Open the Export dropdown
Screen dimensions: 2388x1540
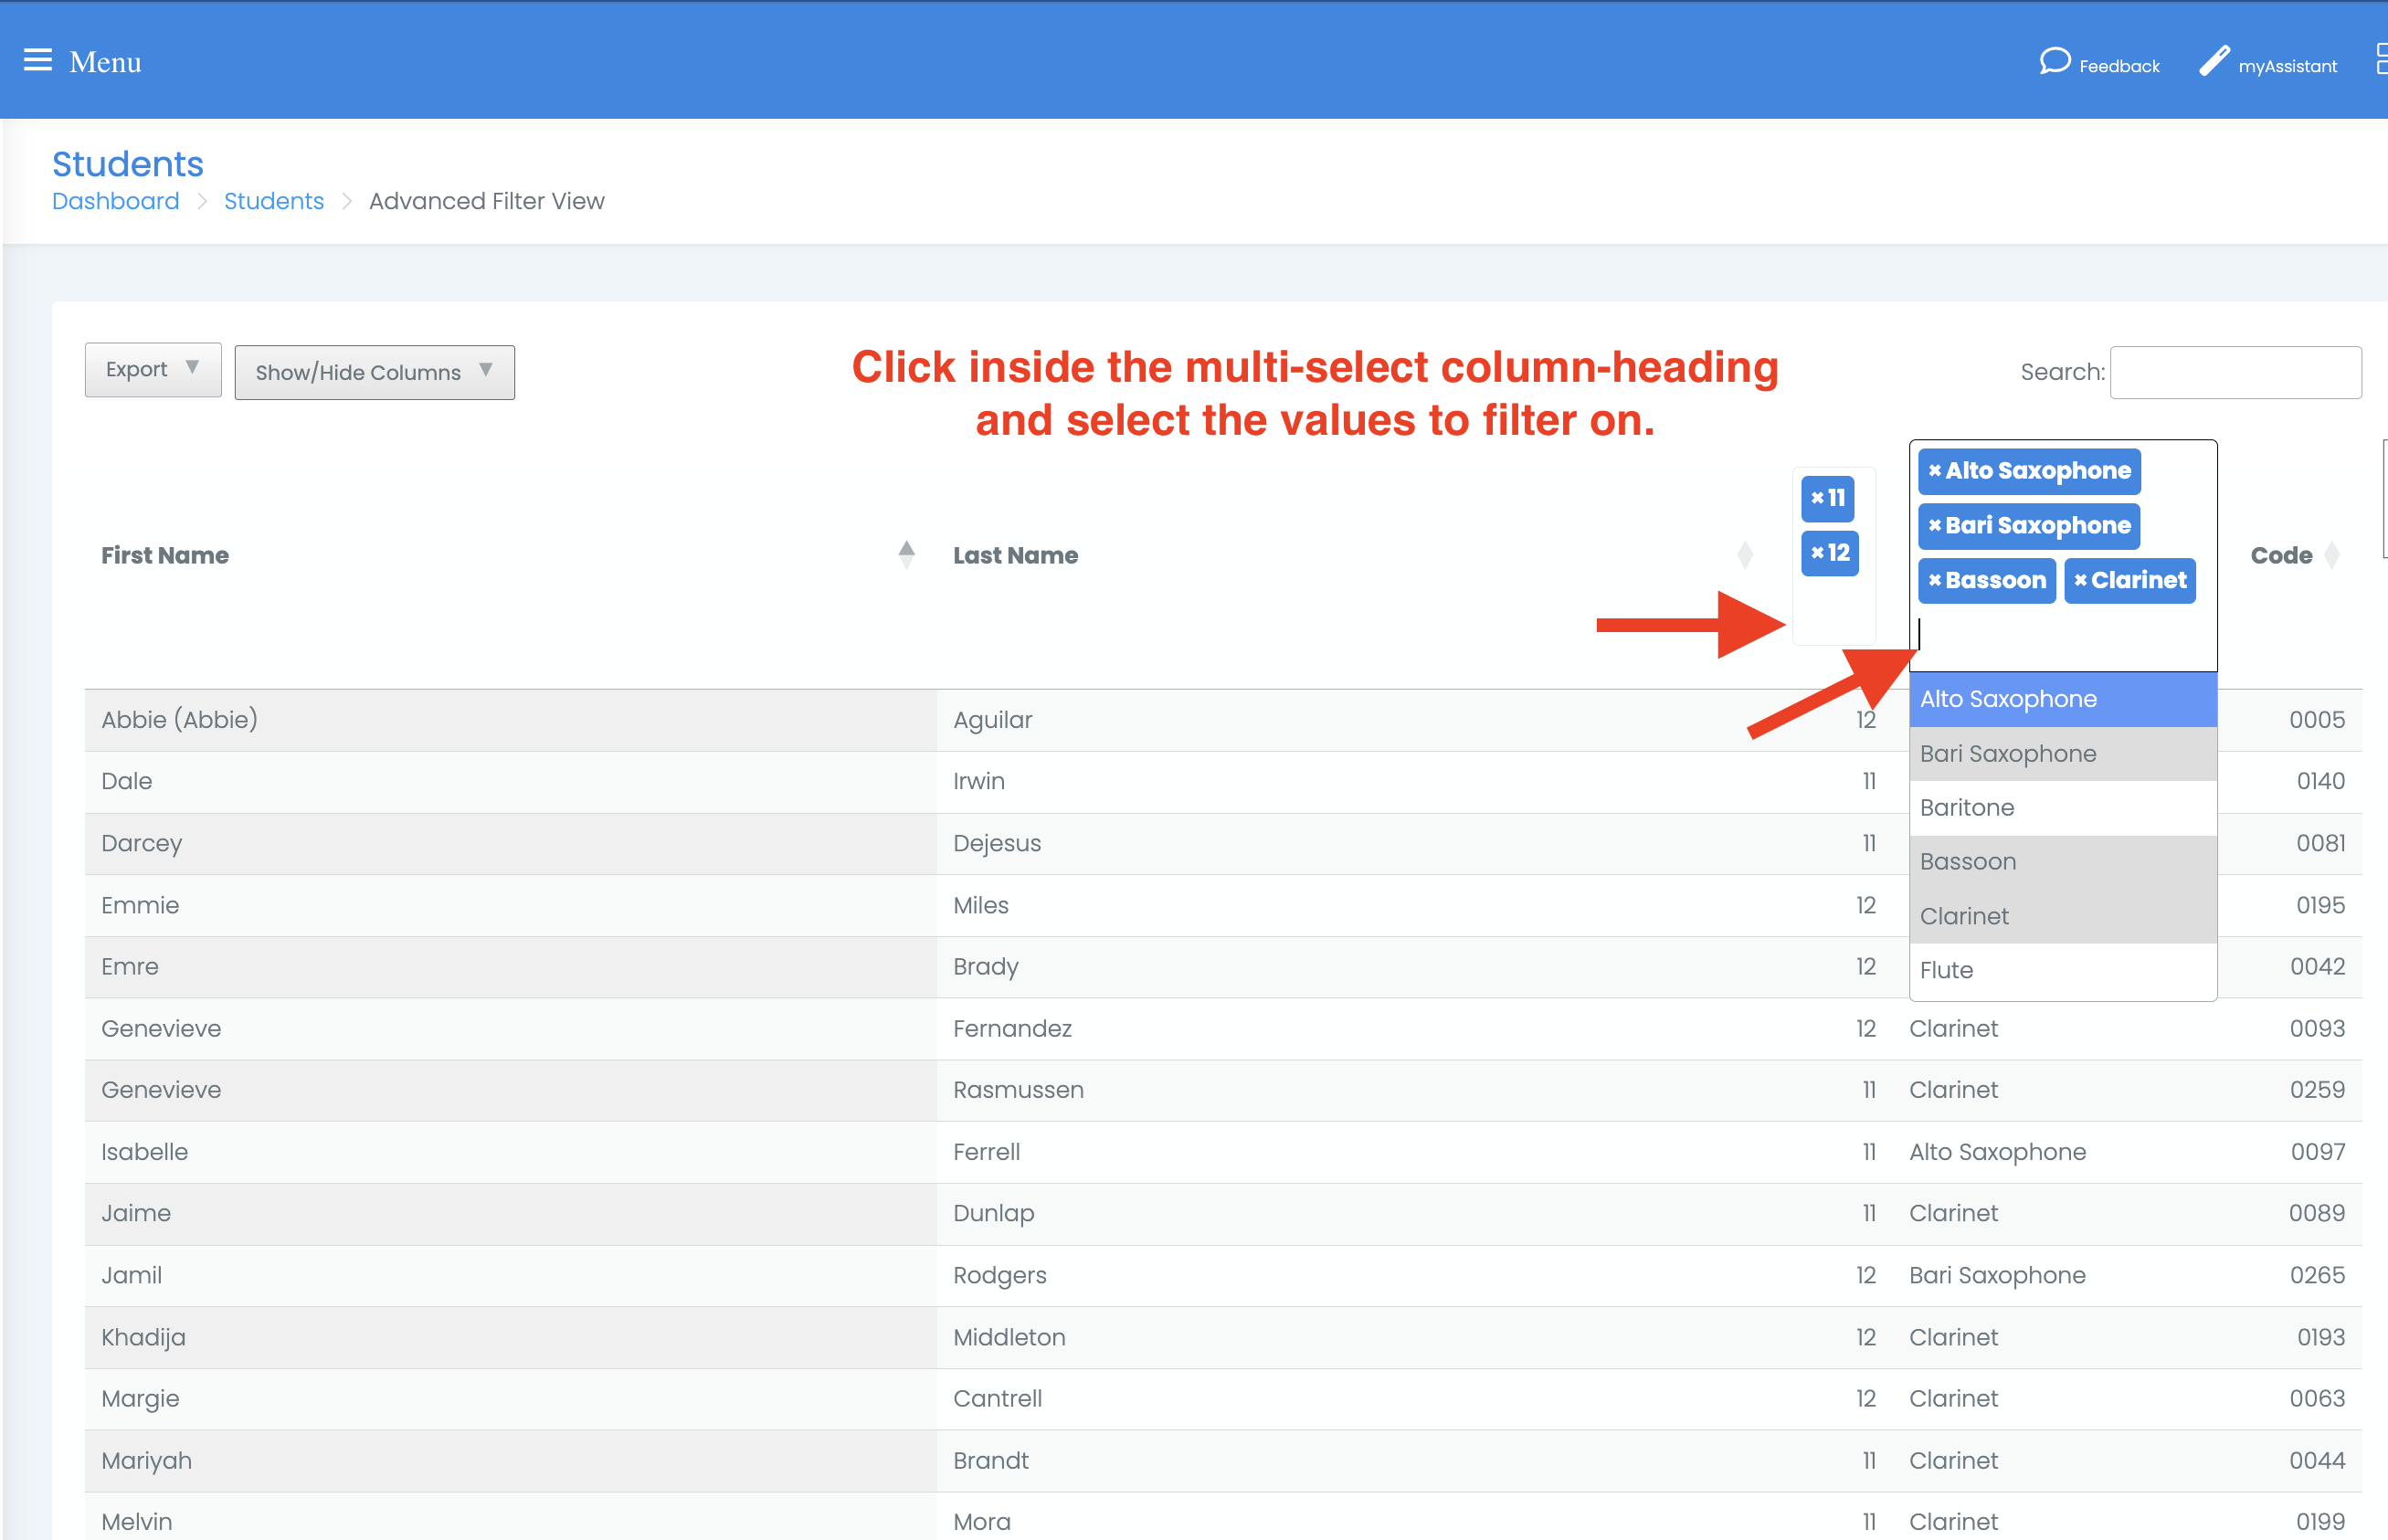click(153, 370)
